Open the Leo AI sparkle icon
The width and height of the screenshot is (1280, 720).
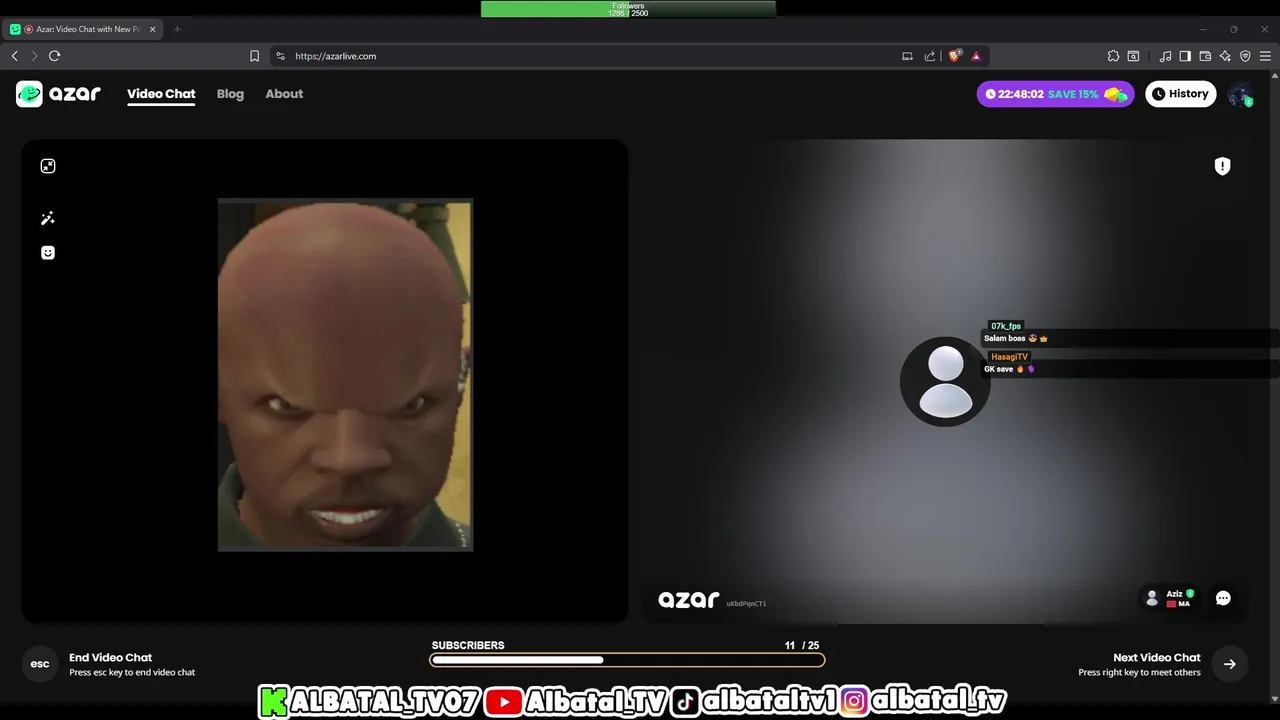click(1225, 56)
